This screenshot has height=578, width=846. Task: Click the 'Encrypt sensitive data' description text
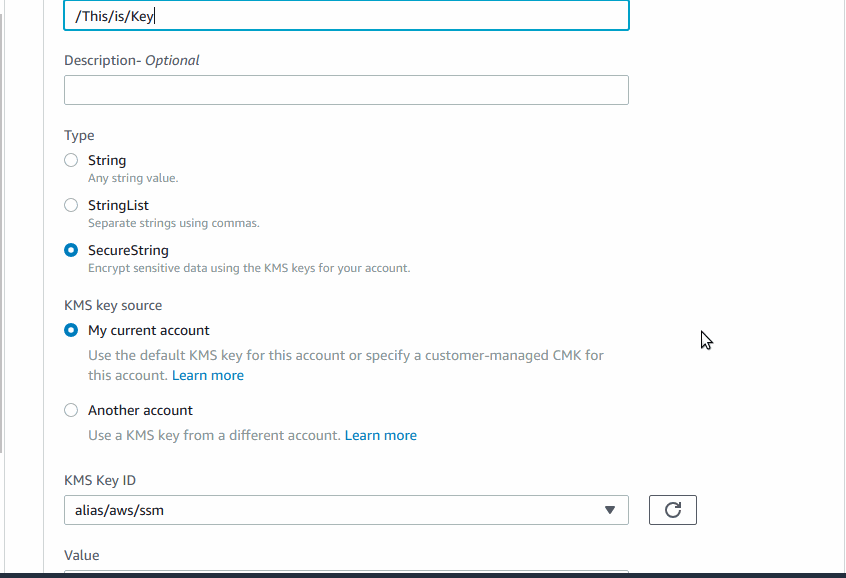249,268
